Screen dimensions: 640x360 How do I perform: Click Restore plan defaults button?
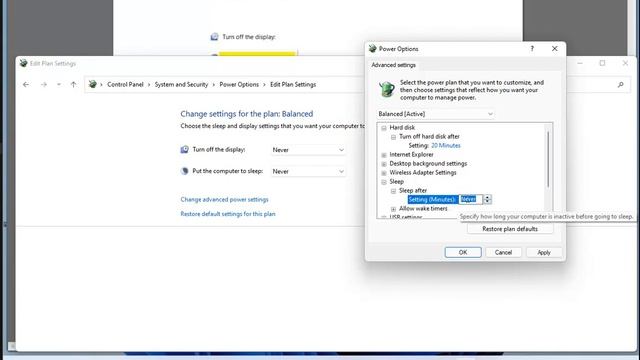(x=510, y=229)
